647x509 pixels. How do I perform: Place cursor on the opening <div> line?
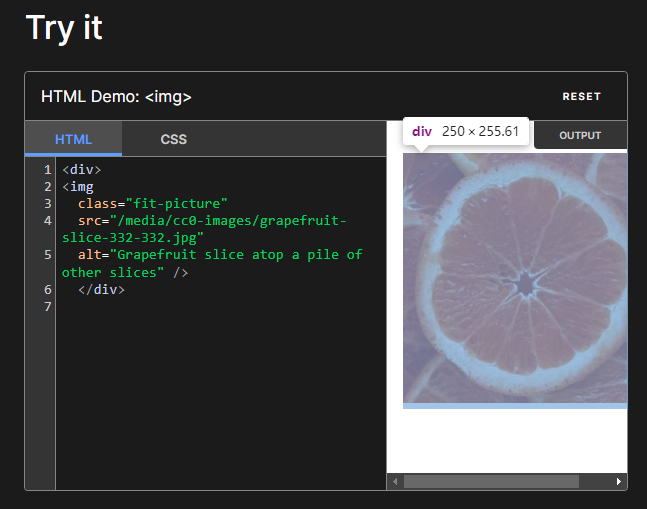coord(81,170)
